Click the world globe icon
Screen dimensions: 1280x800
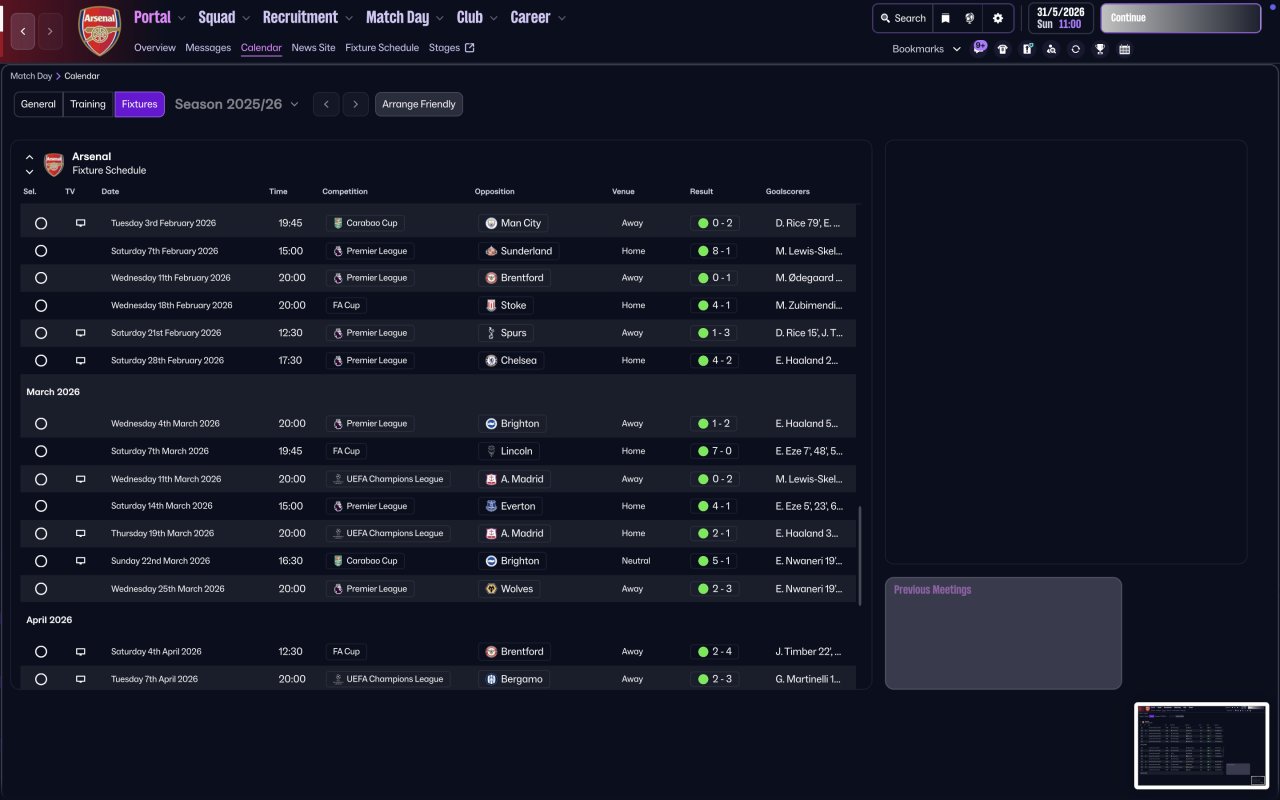pos(970,18)
